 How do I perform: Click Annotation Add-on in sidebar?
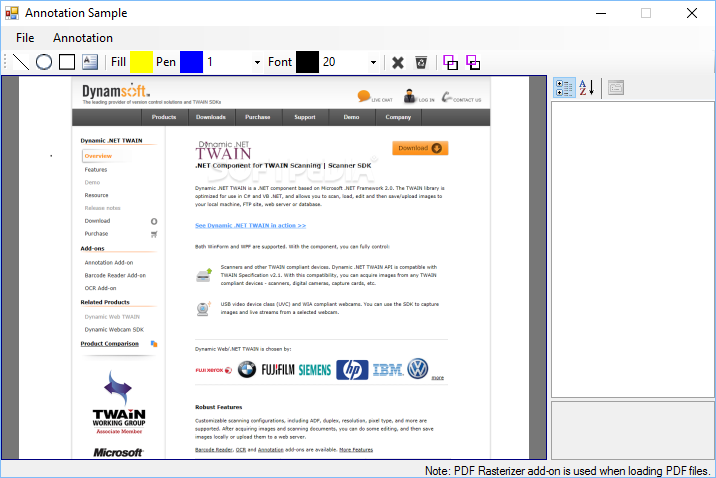(x=109, y=263)
